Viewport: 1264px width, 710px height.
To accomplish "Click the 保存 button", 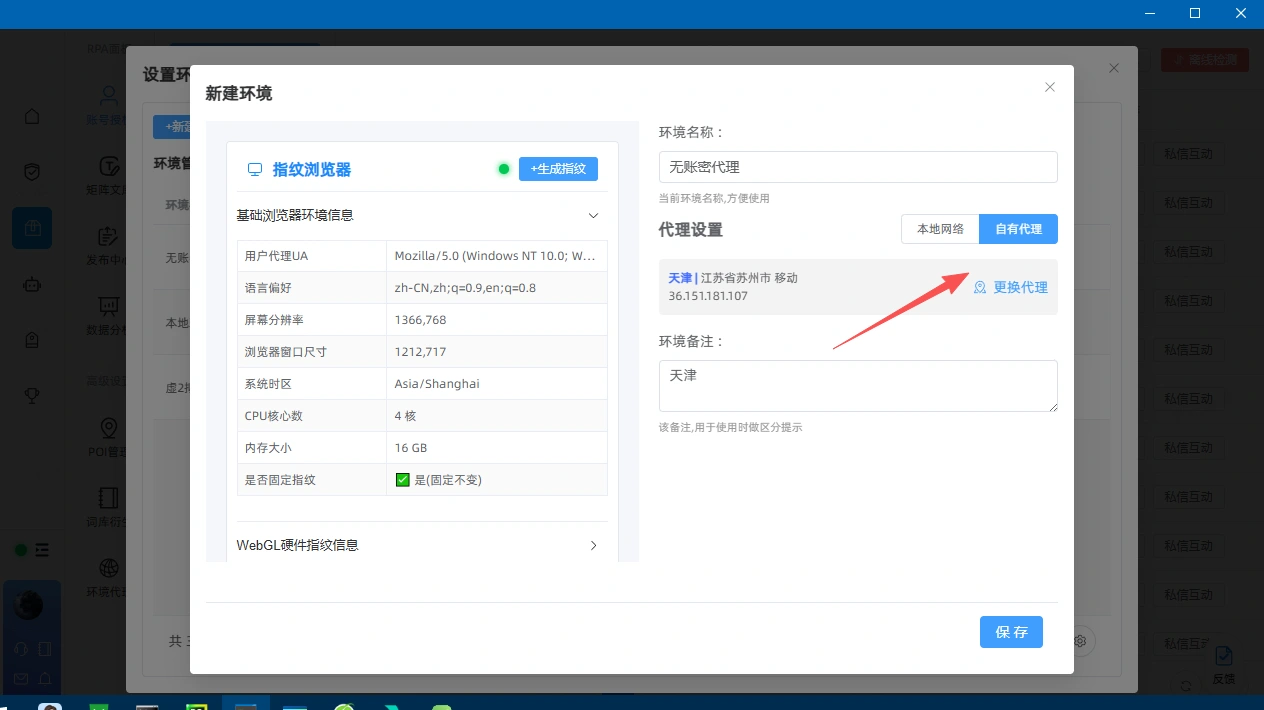I will [x=1011, y=632].
